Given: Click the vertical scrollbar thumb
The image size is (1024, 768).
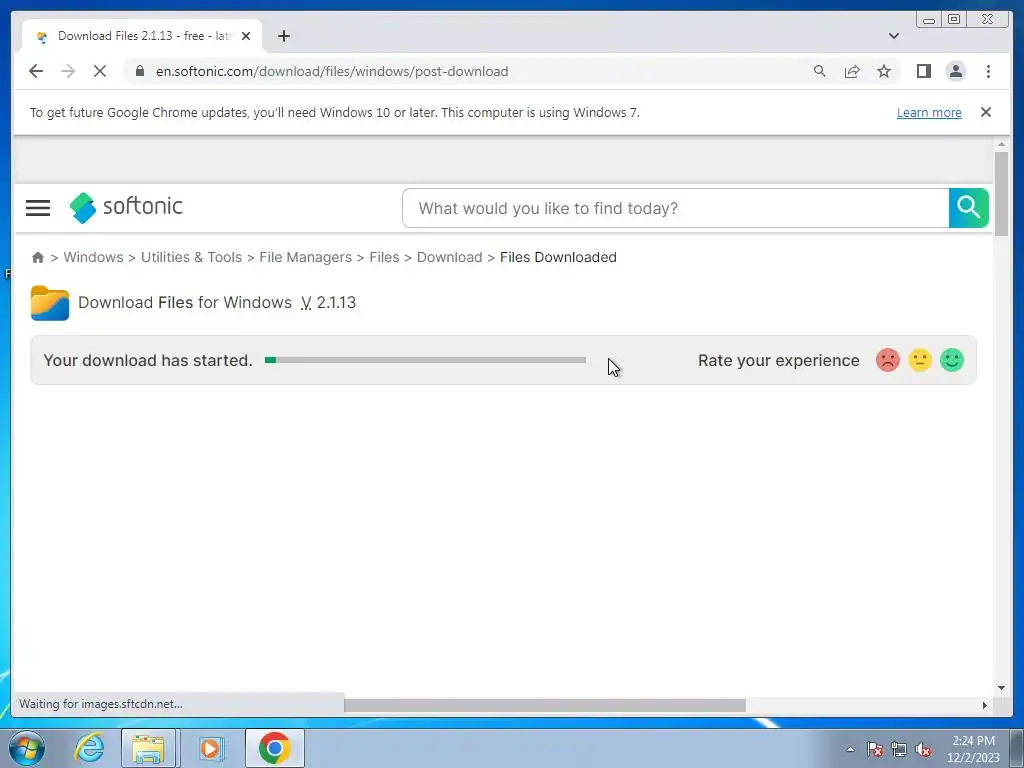Looking at the screenshot, I should pos(1001,194).
